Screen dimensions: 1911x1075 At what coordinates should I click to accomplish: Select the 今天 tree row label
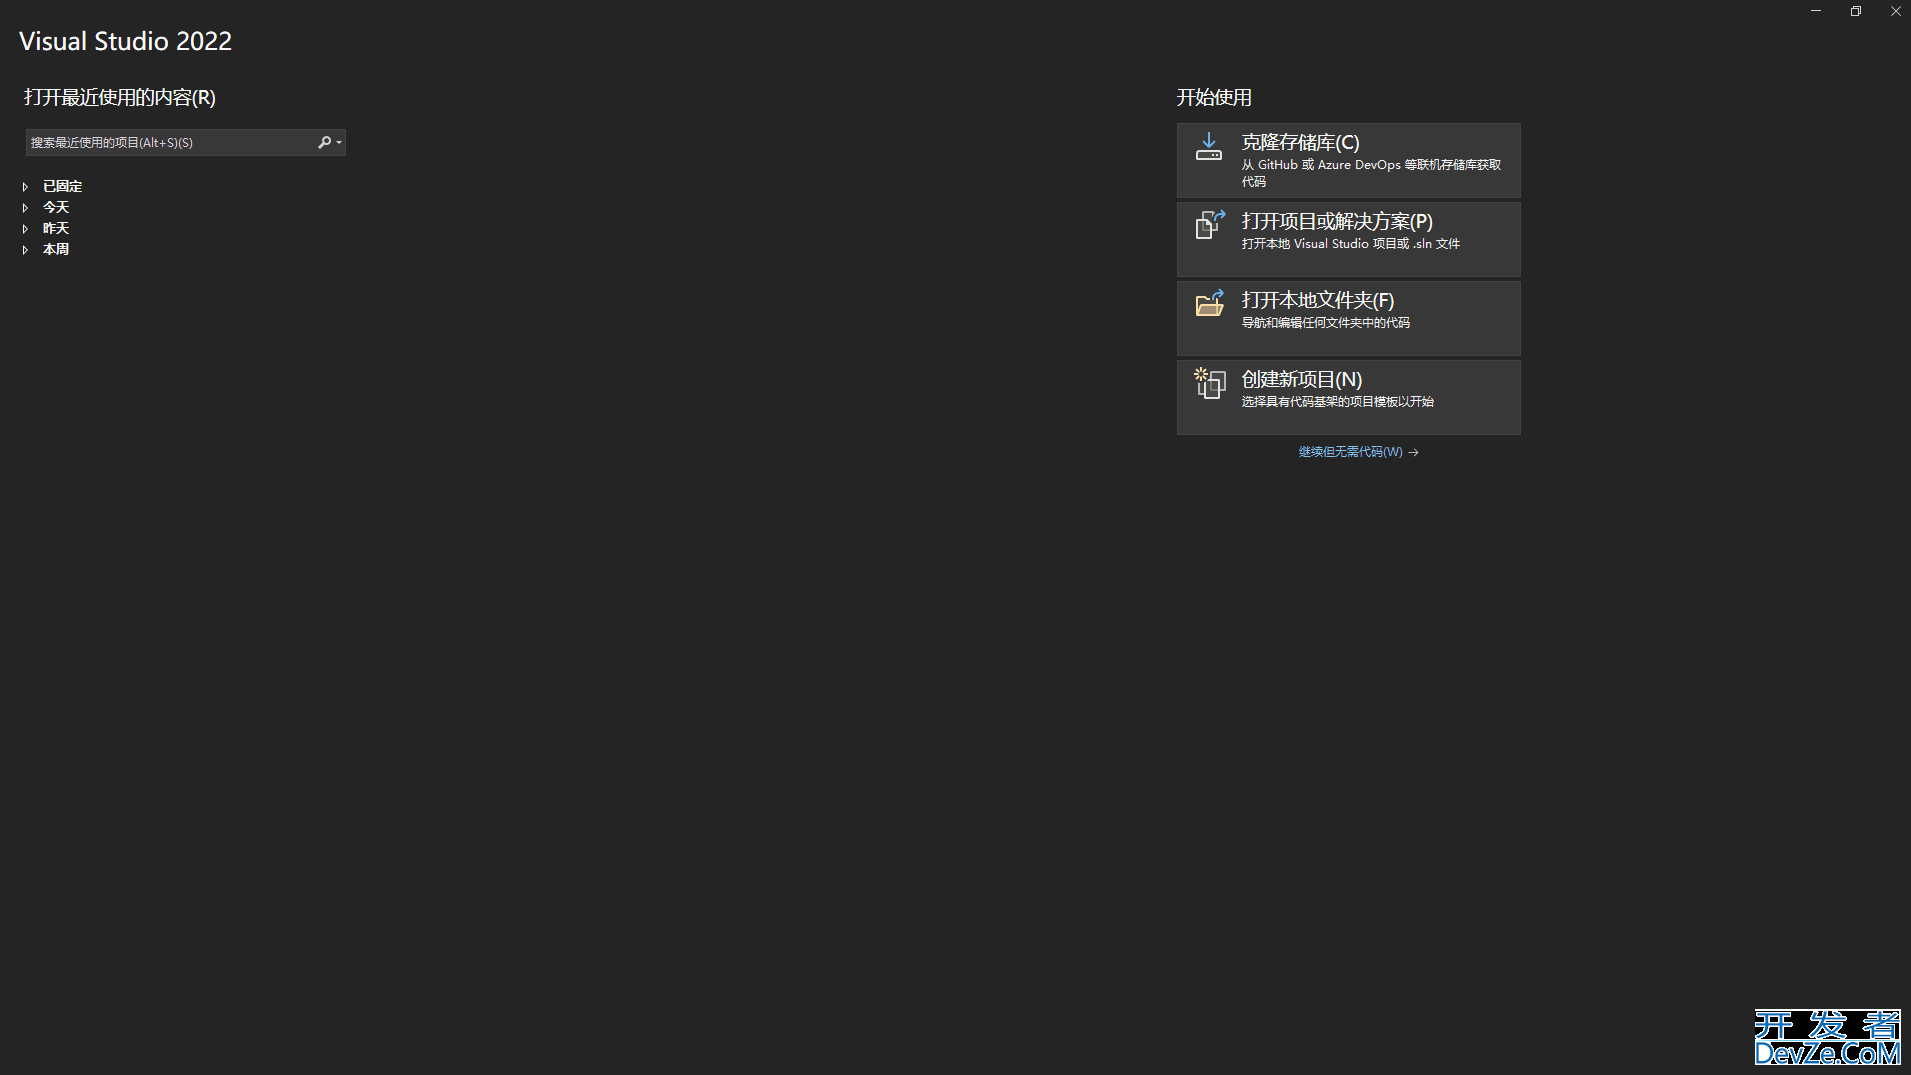(x=56, y=207)
